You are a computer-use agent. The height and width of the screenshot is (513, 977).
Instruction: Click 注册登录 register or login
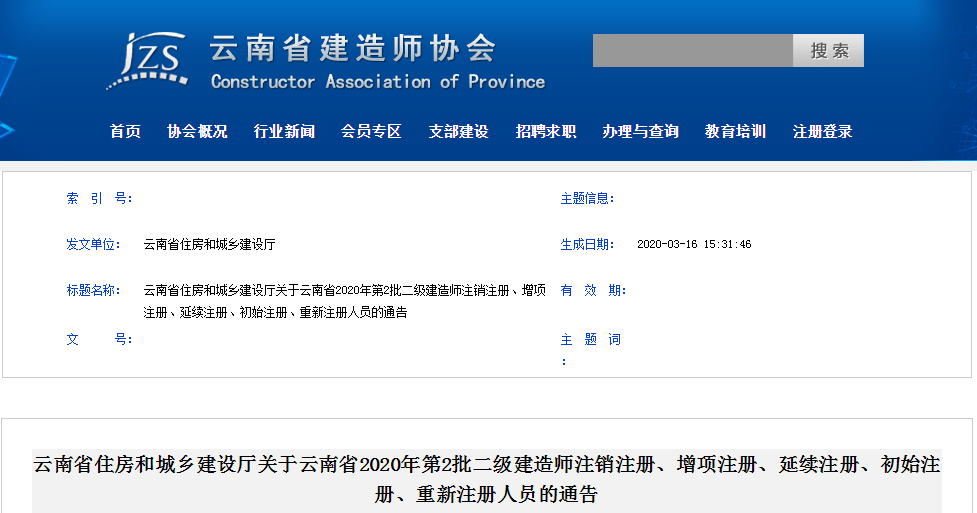[822, 132]
